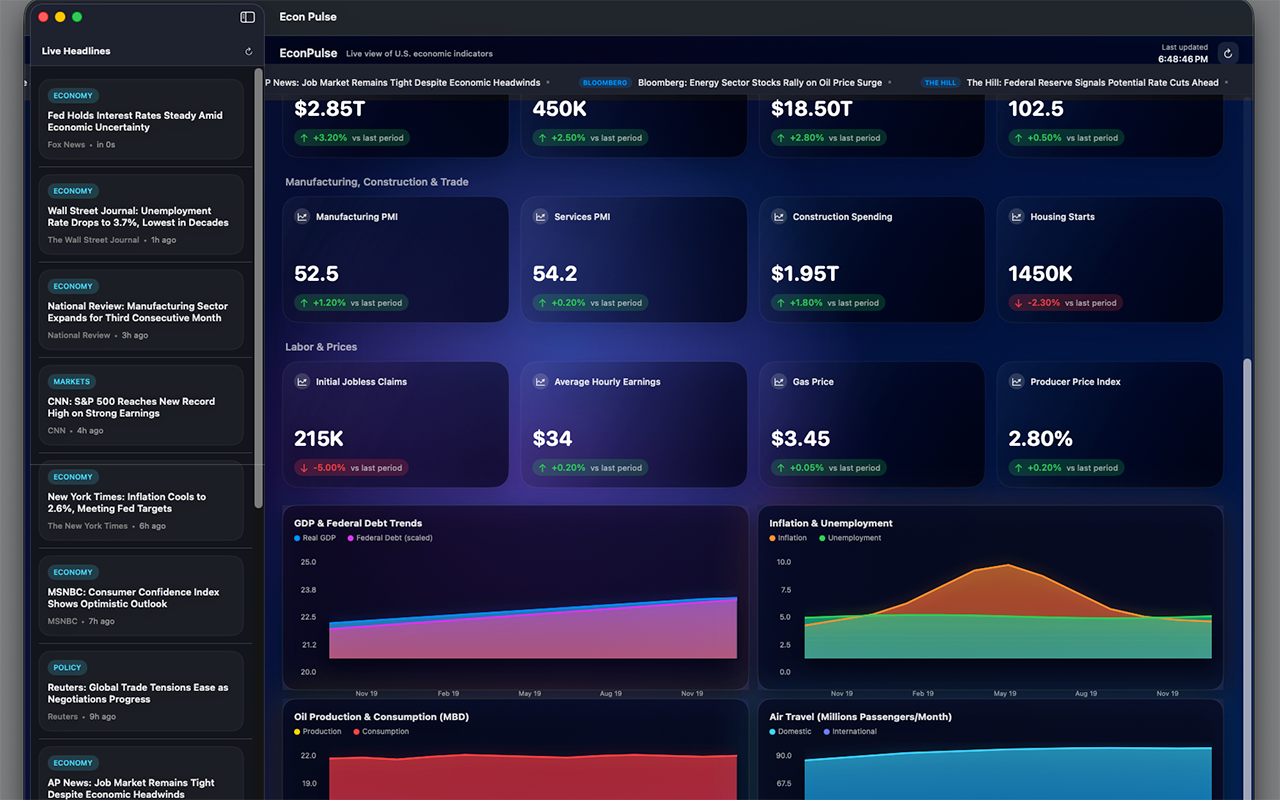Click the Gas Price card icon

click(779, 381)
